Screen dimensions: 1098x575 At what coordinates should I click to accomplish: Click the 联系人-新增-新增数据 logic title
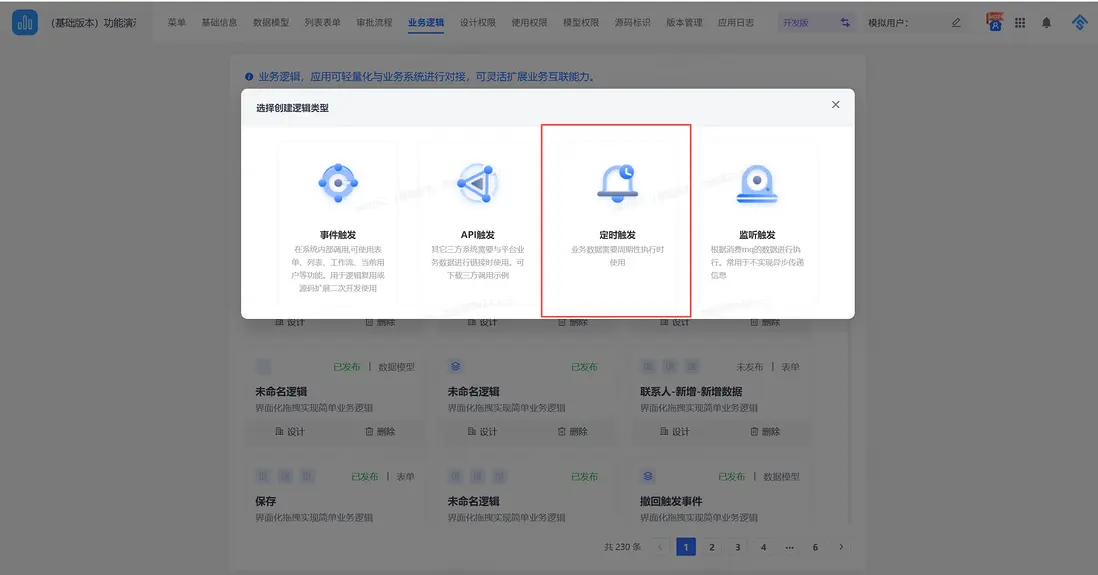tap(690, 392)
